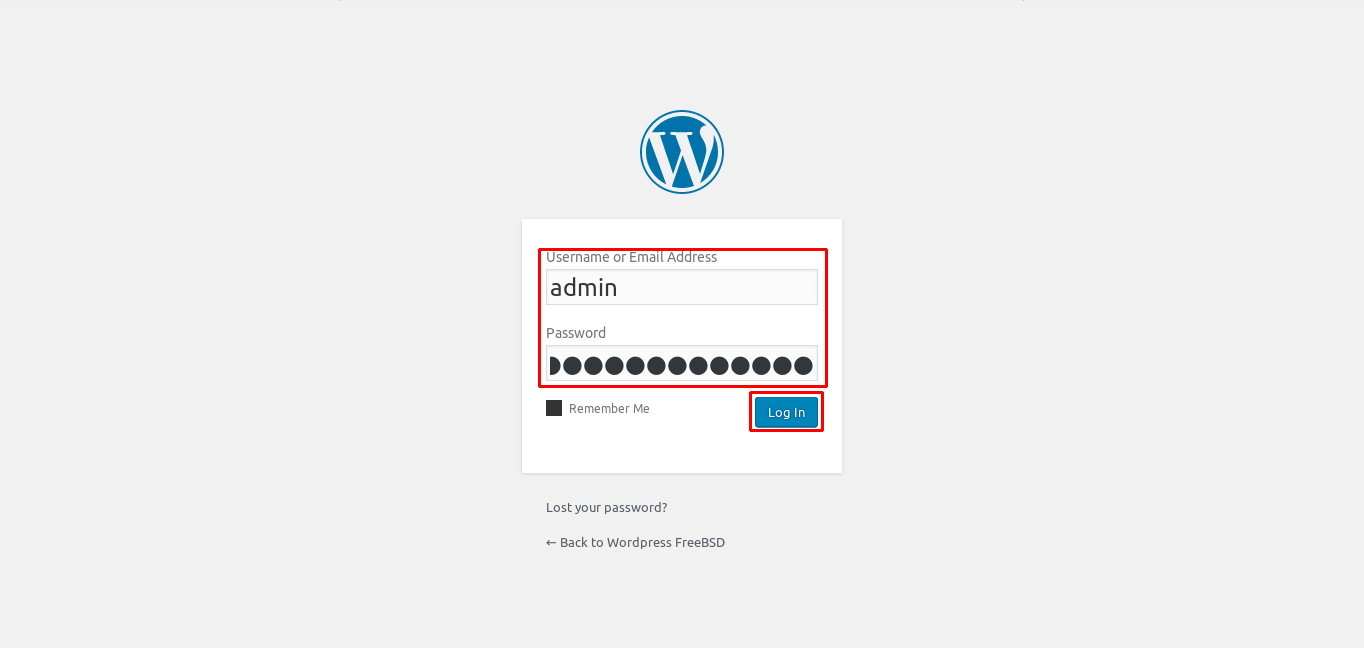Click the Remember Me label text
The image size is (1364, 648).
click(609, 408)
